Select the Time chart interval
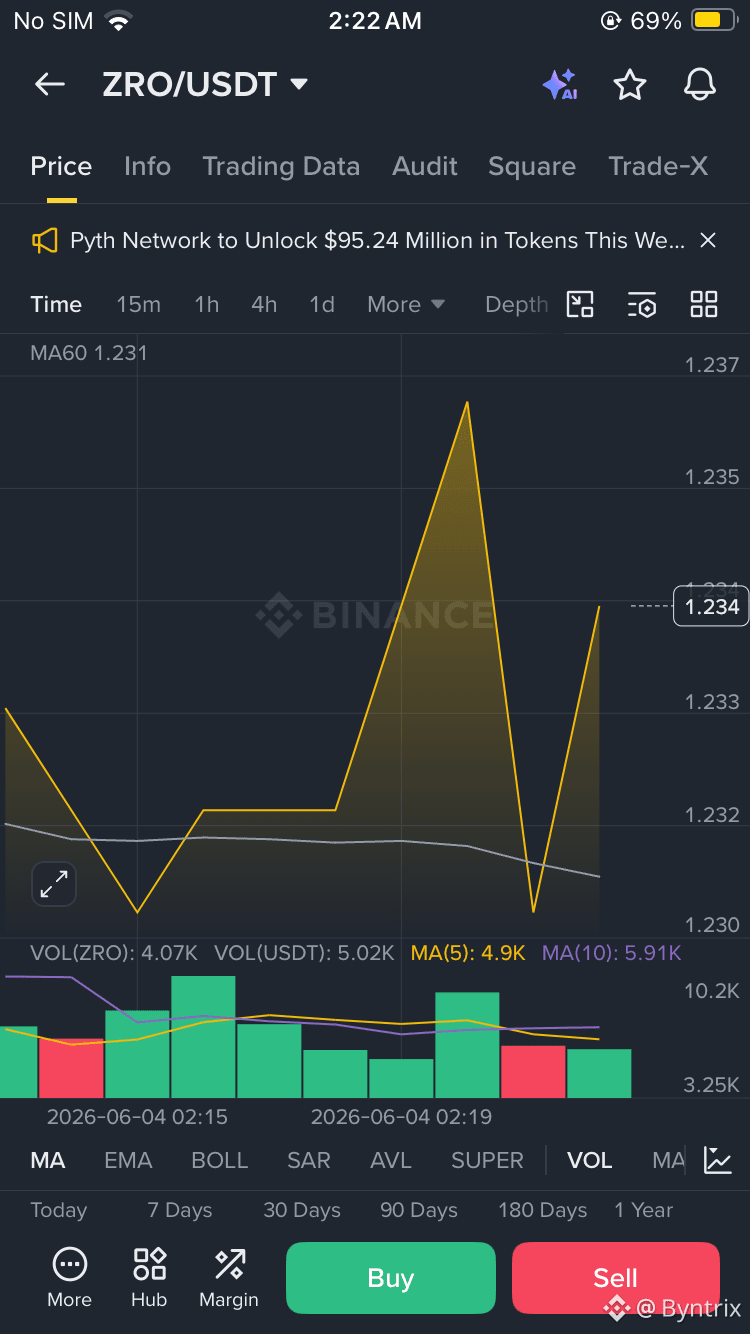 (56, 304)
